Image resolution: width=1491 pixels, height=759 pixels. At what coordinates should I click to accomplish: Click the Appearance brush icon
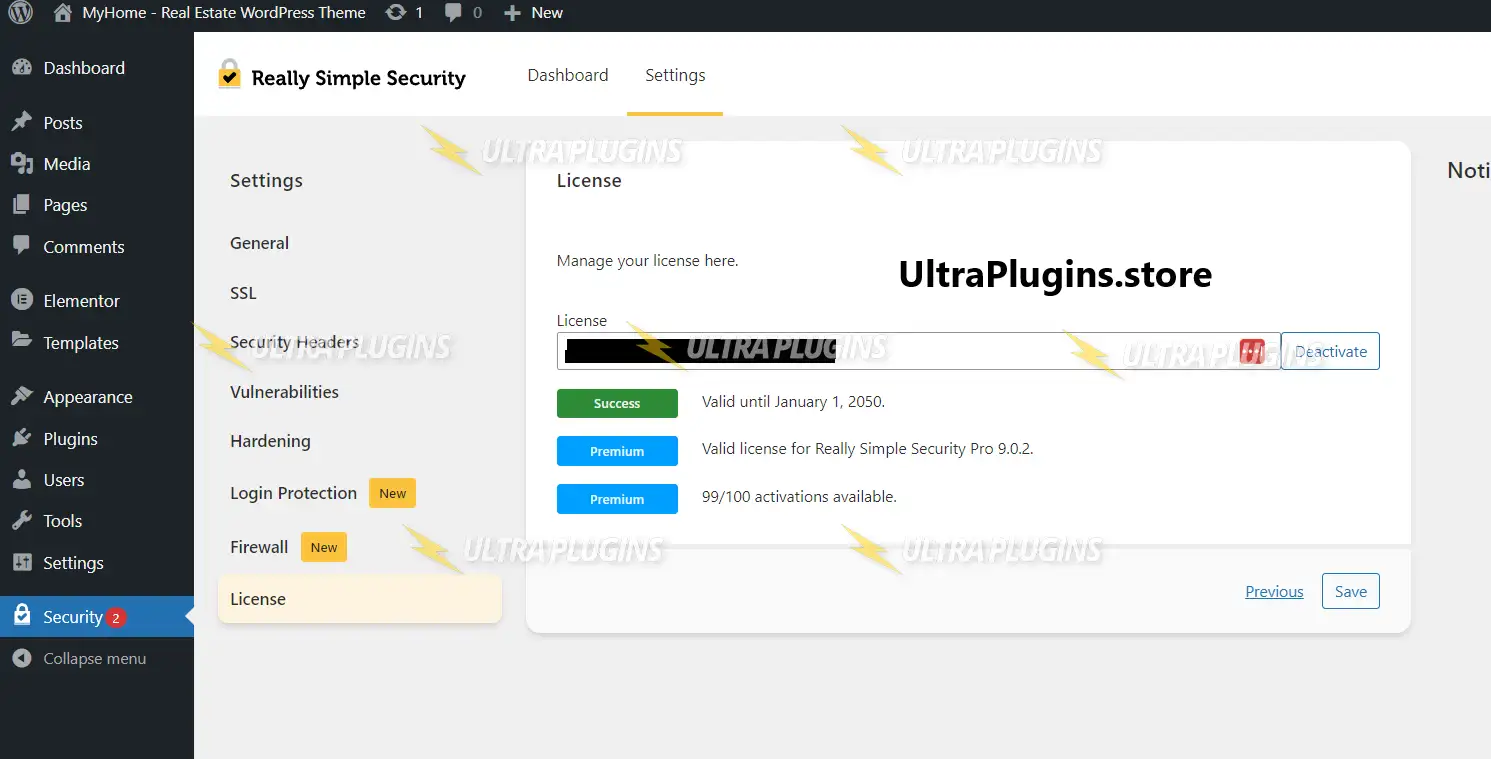point(22,397)
